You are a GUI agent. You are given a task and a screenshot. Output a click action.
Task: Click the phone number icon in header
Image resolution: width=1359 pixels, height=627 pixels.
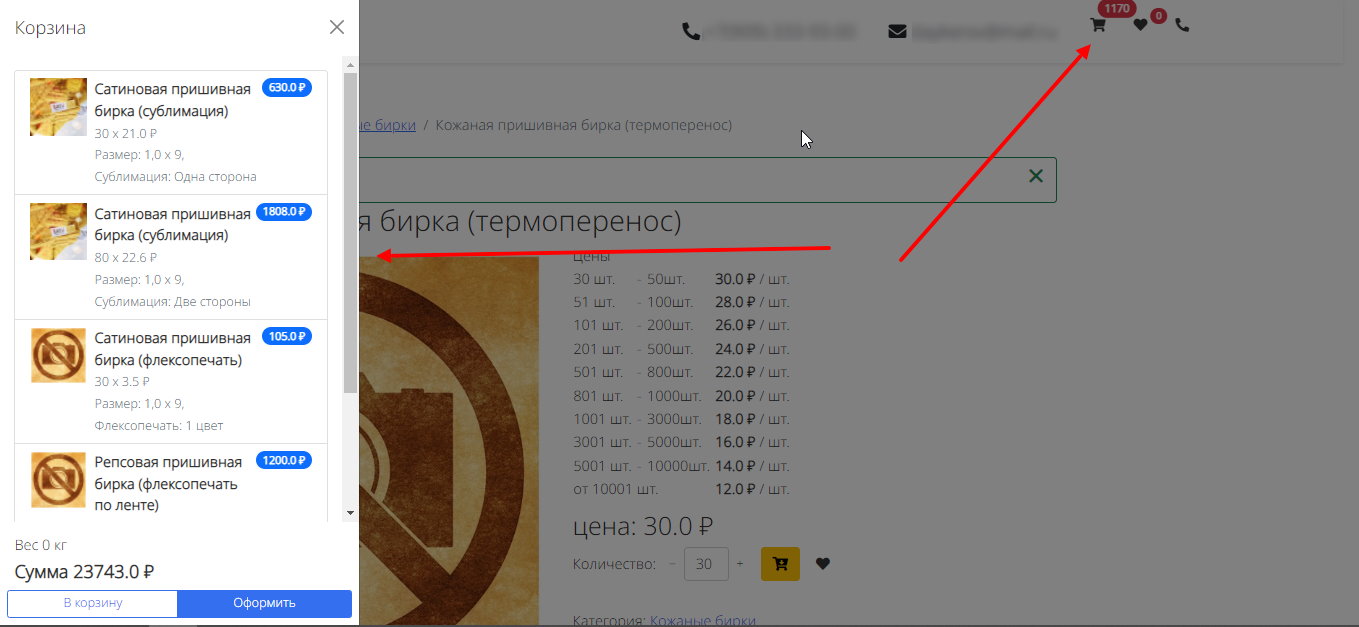click(691, 32)
